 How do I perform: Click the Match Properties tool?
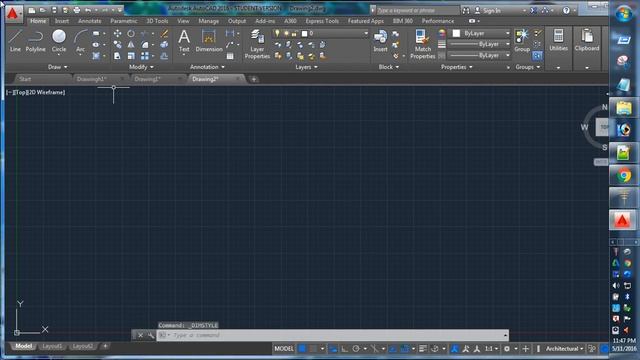(x=422, y=44)
